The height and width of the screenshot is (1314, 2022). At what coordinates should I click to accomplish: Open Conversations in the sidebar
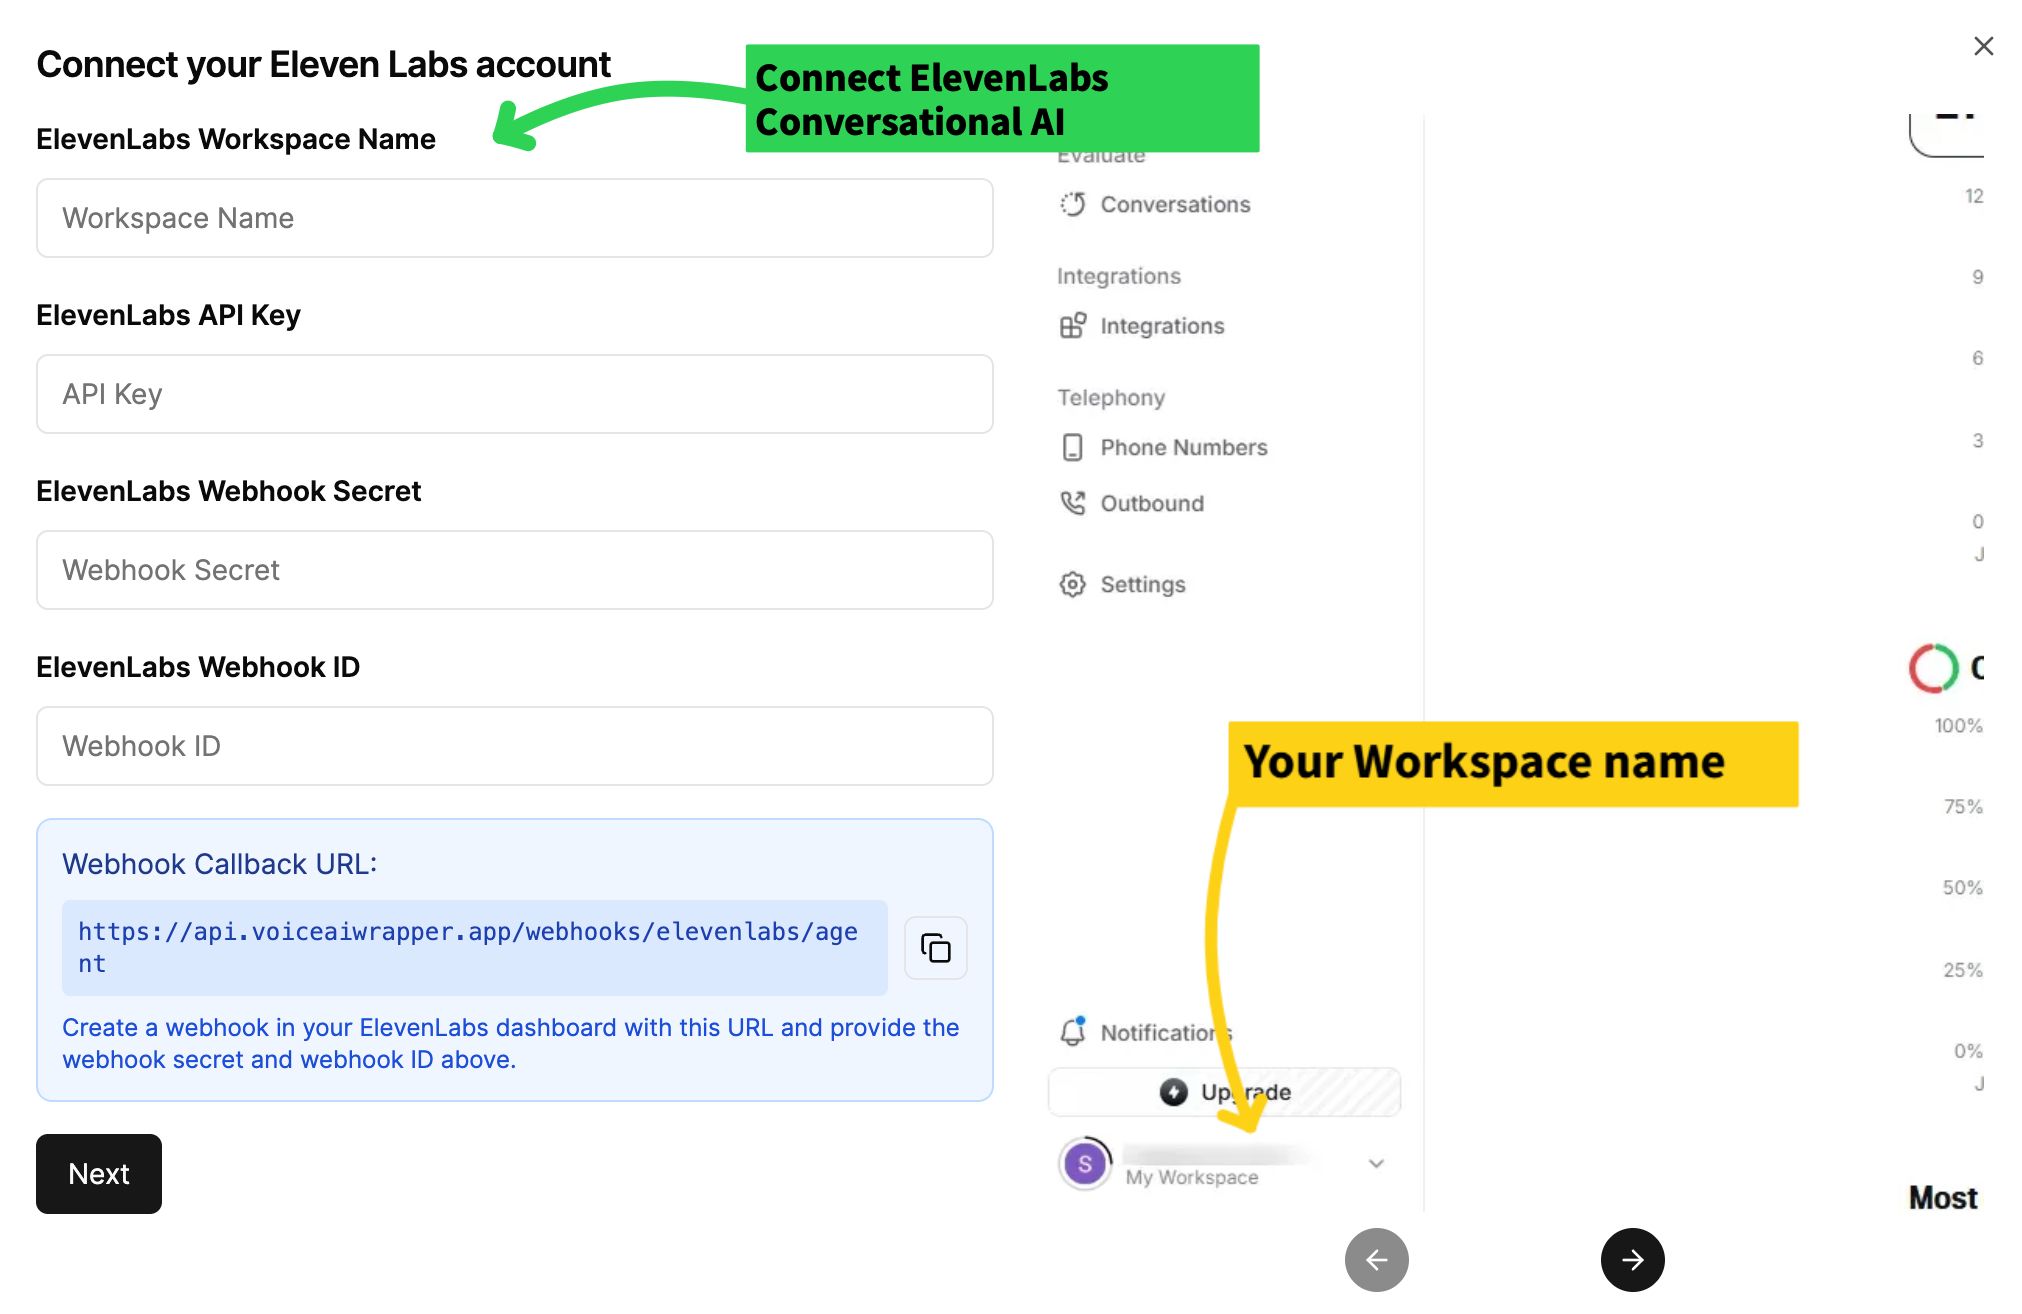tap(1155, 204)
